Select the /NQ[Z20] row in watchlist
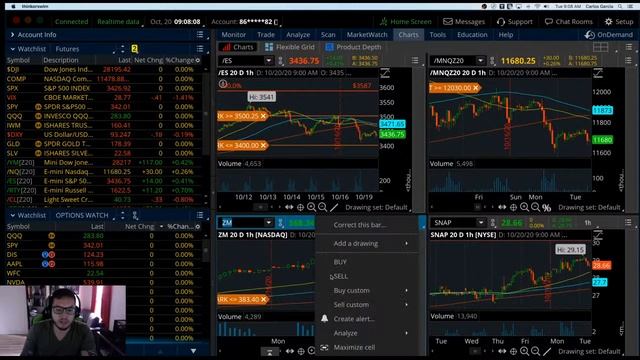Screen dimensions: 640x360 pyautogui.click(x=104, y=172)
